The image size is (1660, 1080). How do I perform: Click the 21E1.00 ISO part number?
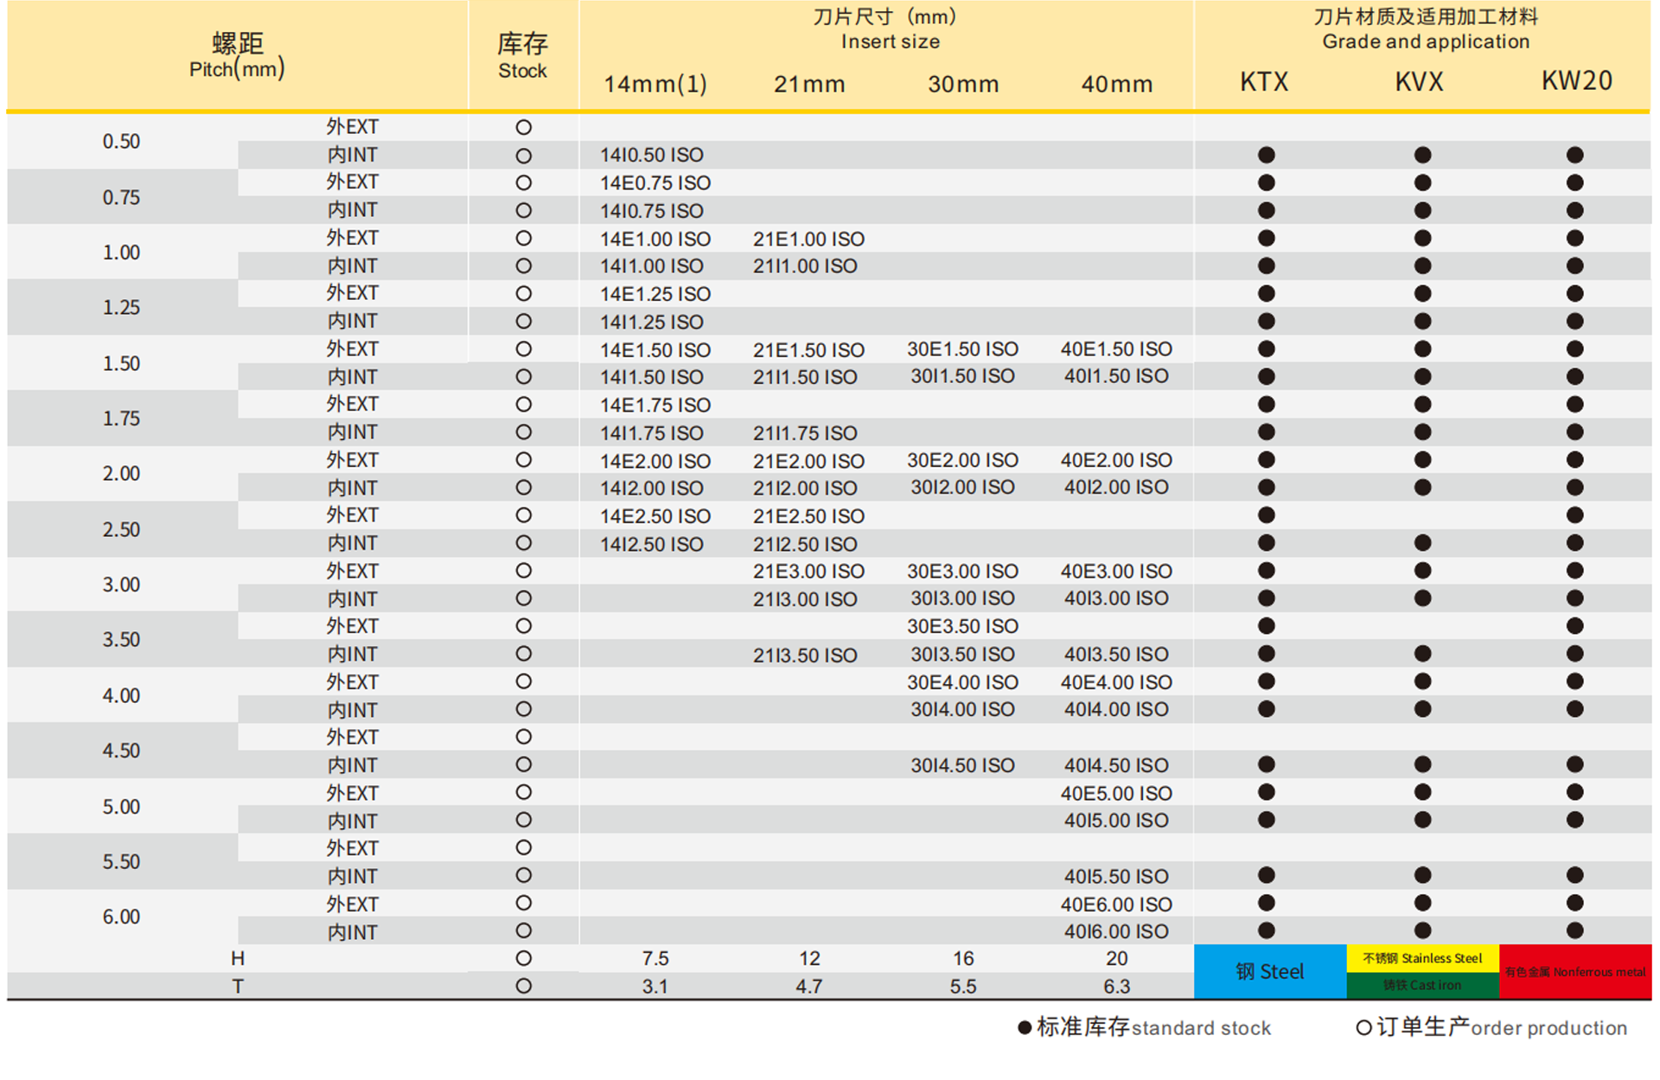(808, 239)
